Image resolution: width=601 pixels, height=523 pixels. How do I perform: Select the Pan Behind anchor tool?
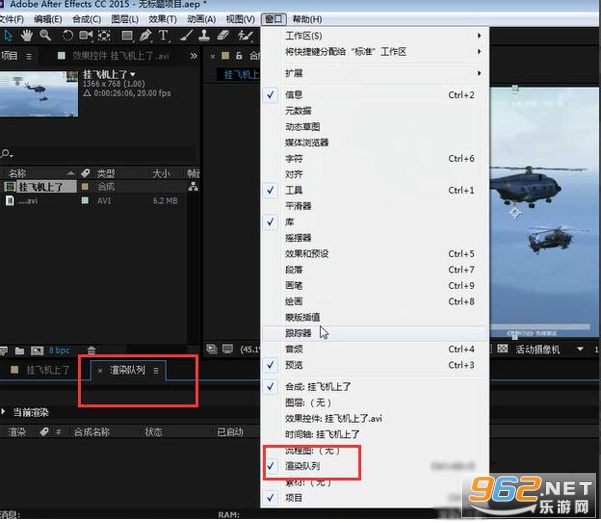coord(104,36)
